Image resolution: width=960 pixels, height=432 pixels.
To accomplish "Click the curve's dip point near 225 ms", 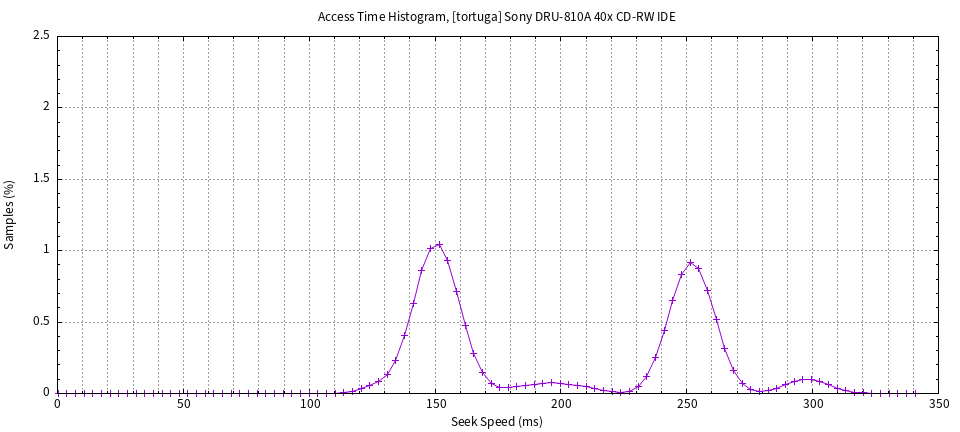I will 622,392.
